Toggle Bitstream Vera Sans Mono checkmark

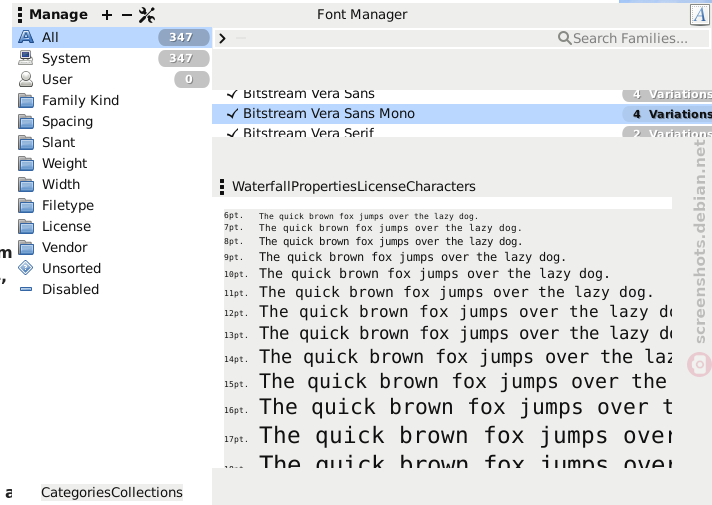coord(232,114)
